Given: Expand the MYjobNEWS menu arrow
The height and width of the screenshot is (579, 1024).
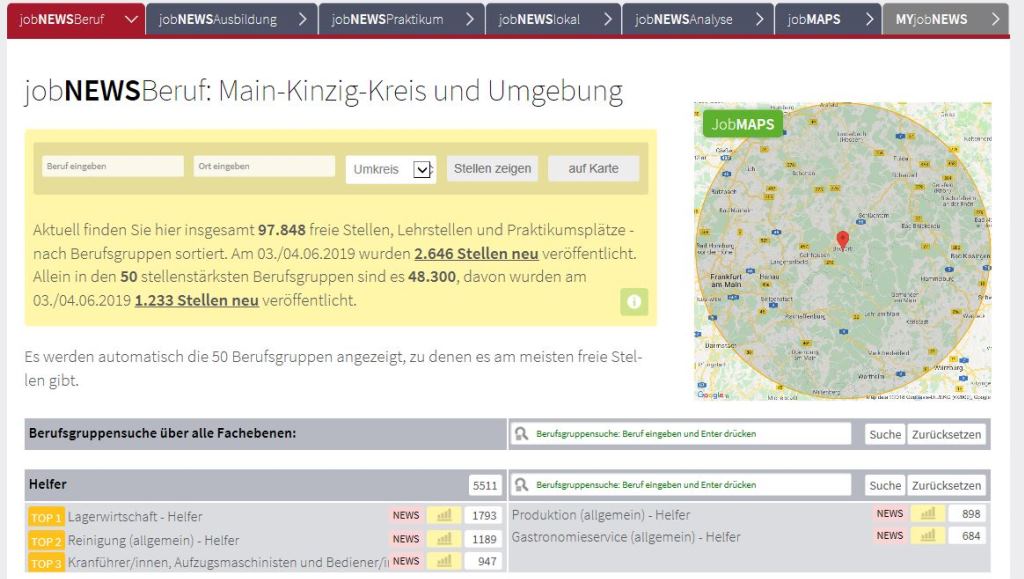Looking at the screenshot, I should coord(994,20).
